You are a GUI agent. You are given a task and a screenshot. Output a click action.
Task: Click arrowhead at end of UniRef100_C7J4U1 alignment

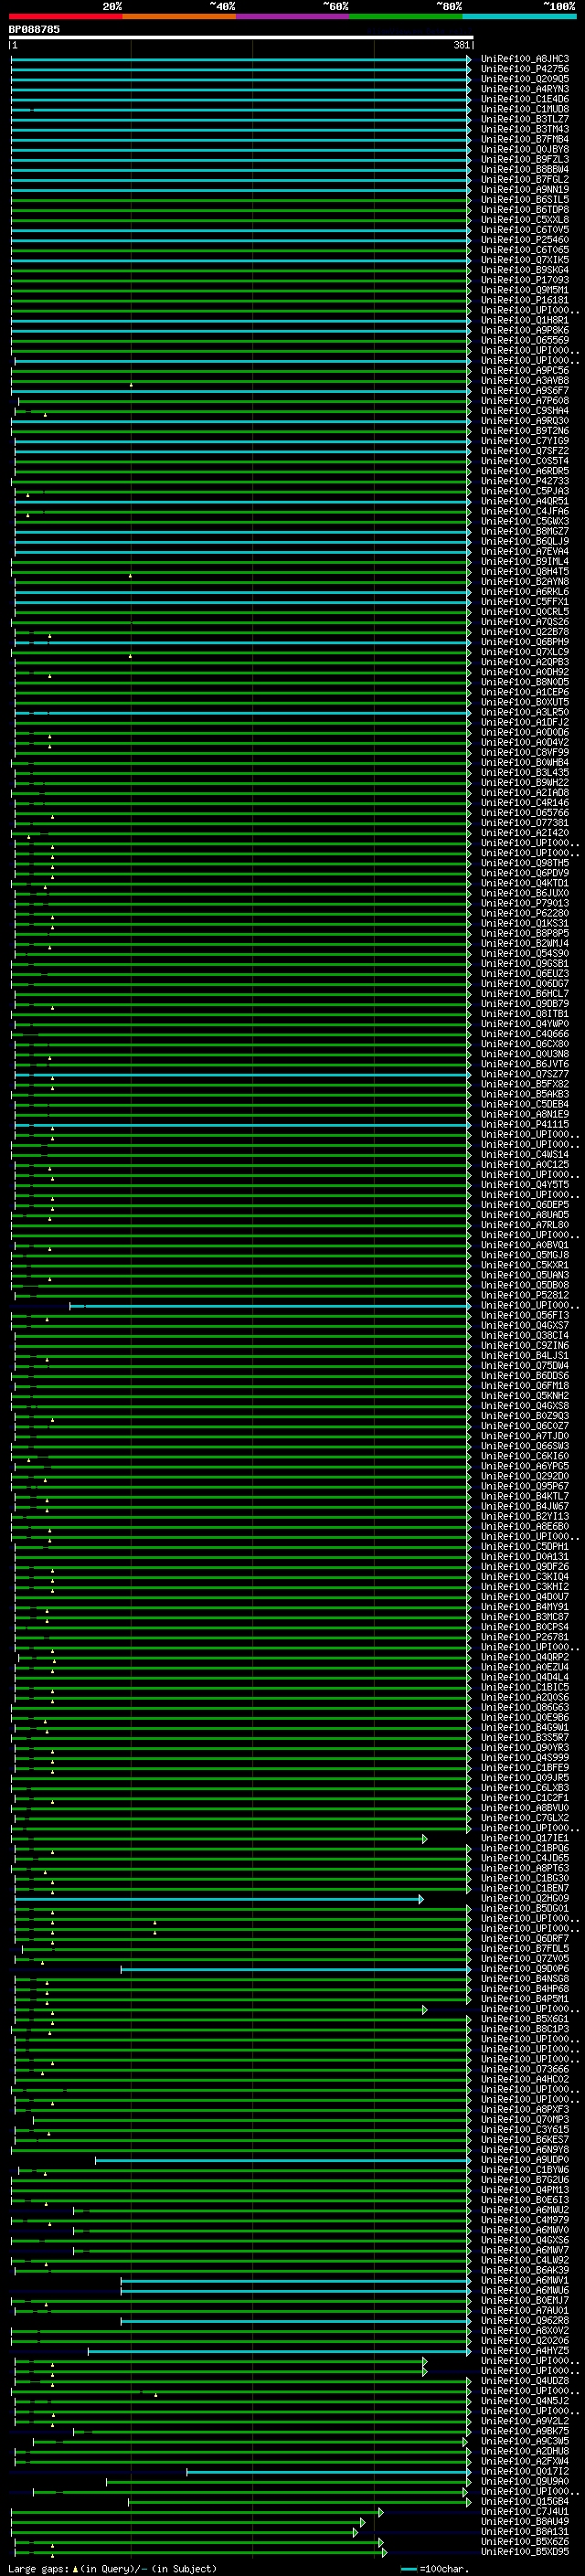point(381,2513)
